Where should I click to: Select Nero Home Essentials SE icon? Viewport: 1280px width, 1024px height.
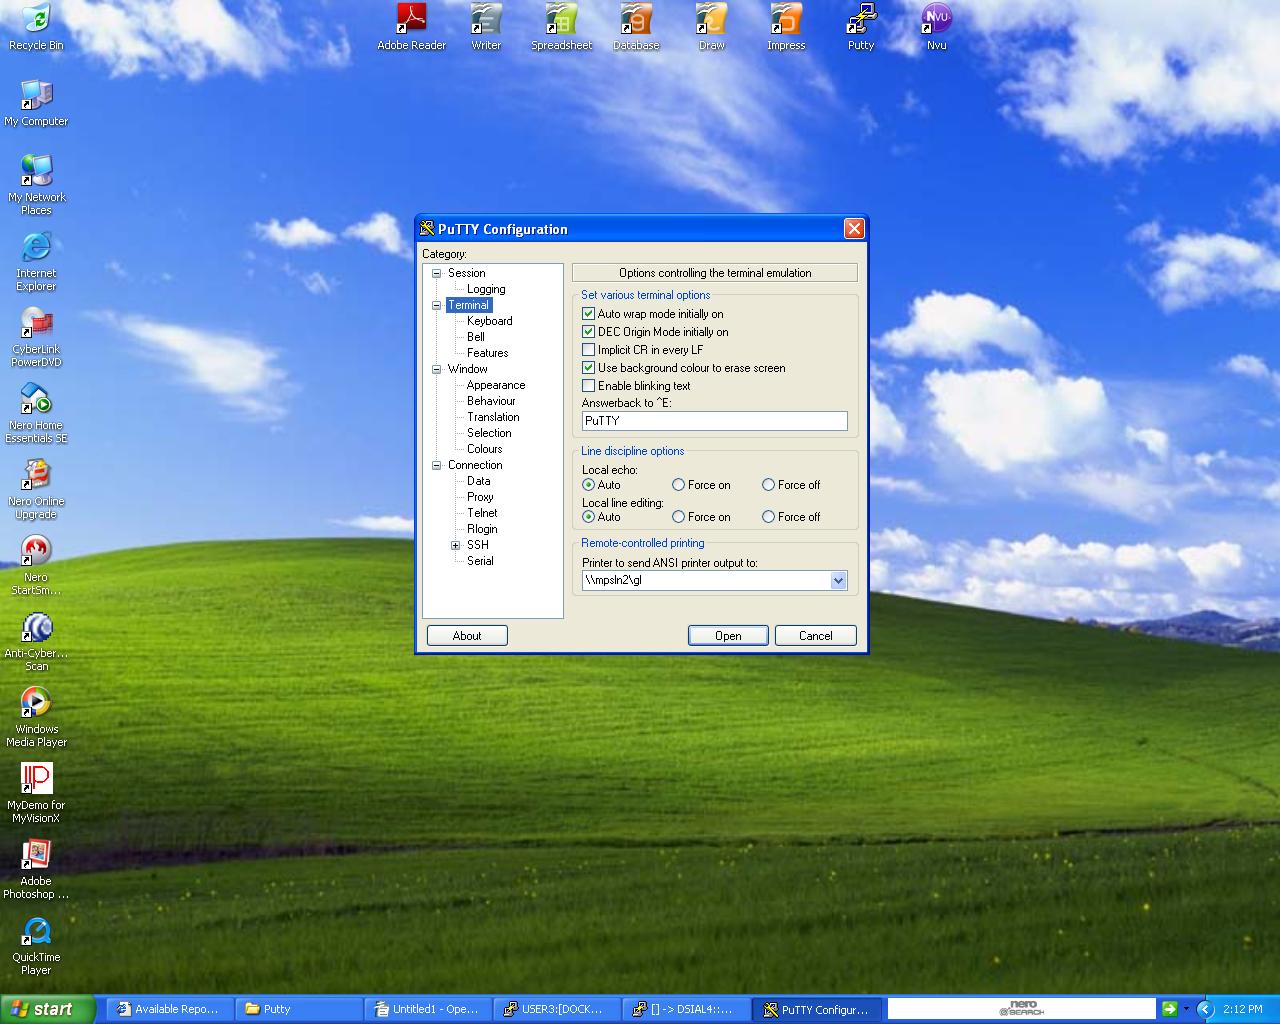coord(36,413)
